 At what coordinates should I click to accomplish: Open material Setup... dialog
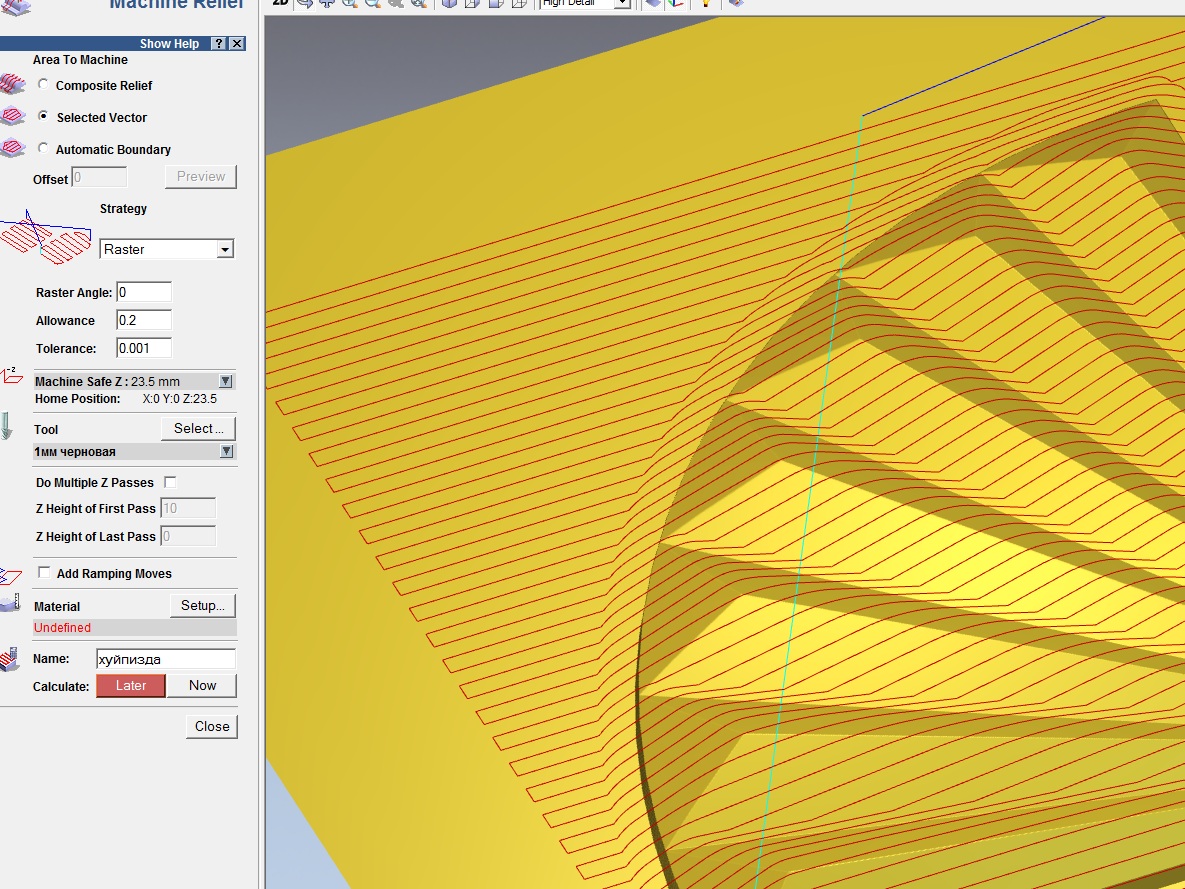point(203,606)
